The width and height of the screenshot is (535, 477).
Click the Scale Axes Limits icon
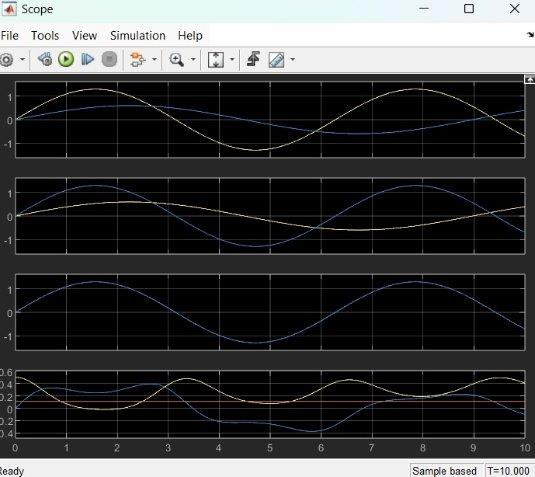[x=216, y=60]
